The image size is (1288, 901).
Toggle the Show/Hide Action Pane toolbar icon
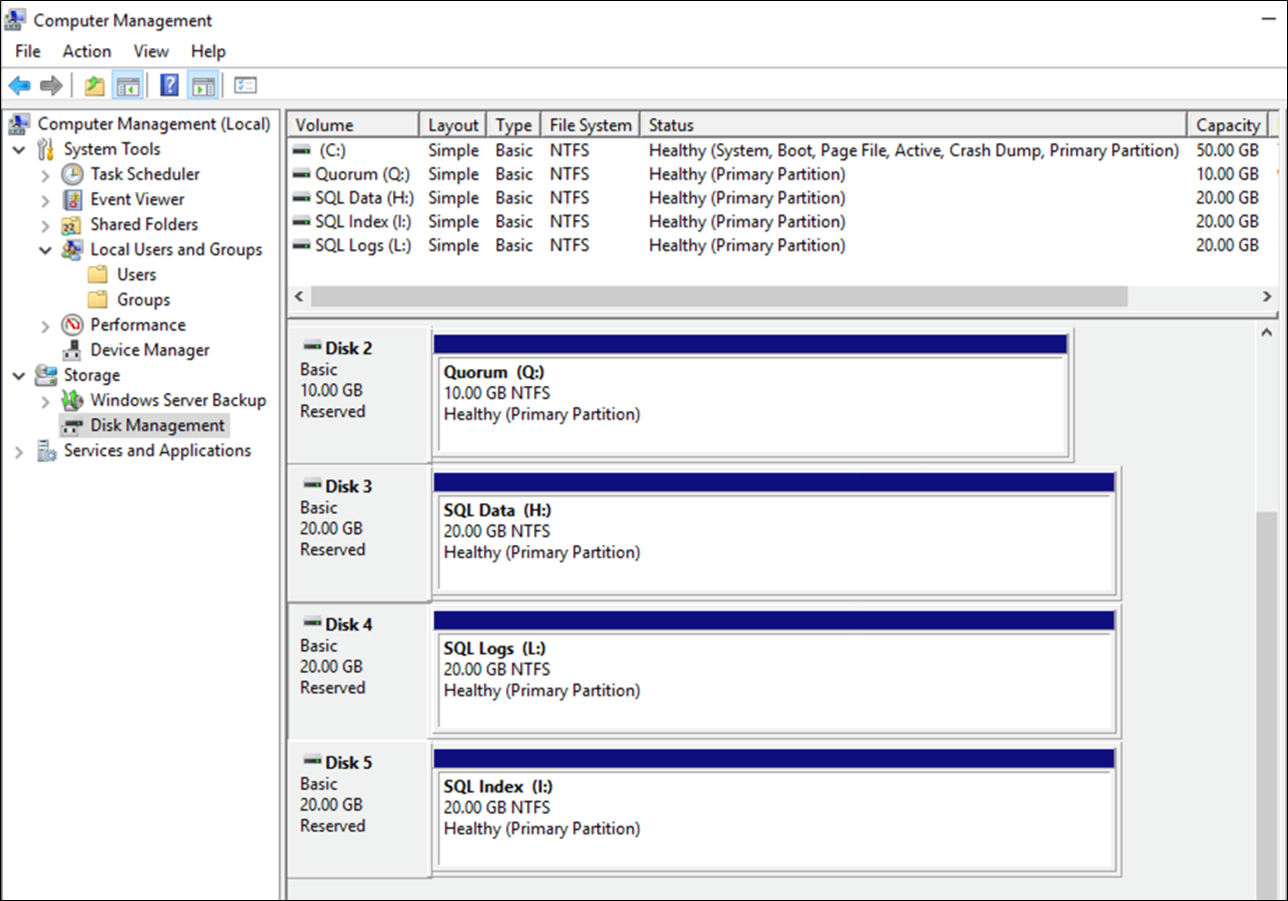tap(203, 85)
